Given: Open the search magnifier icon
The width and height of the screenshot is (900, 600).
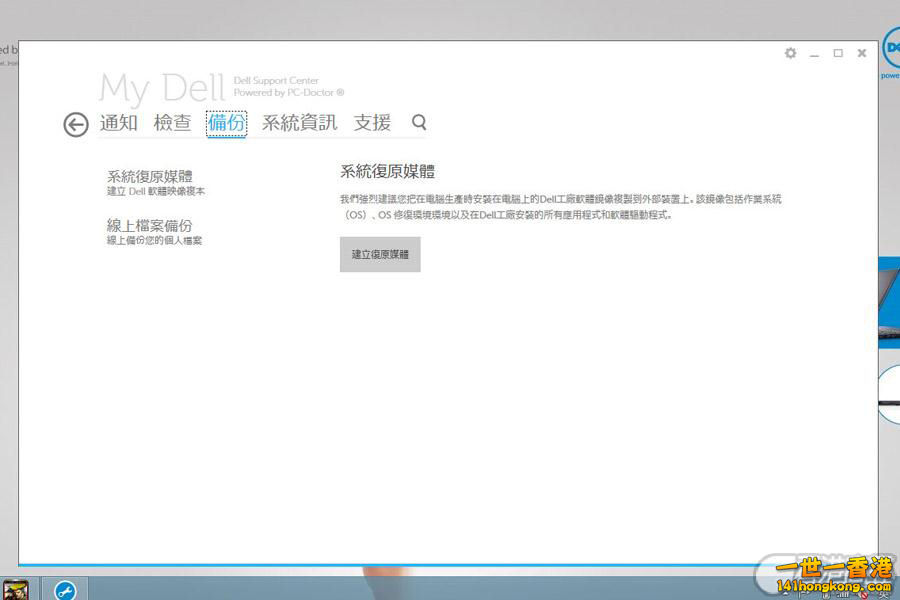Looking at the screenshot, I should 419,122.
